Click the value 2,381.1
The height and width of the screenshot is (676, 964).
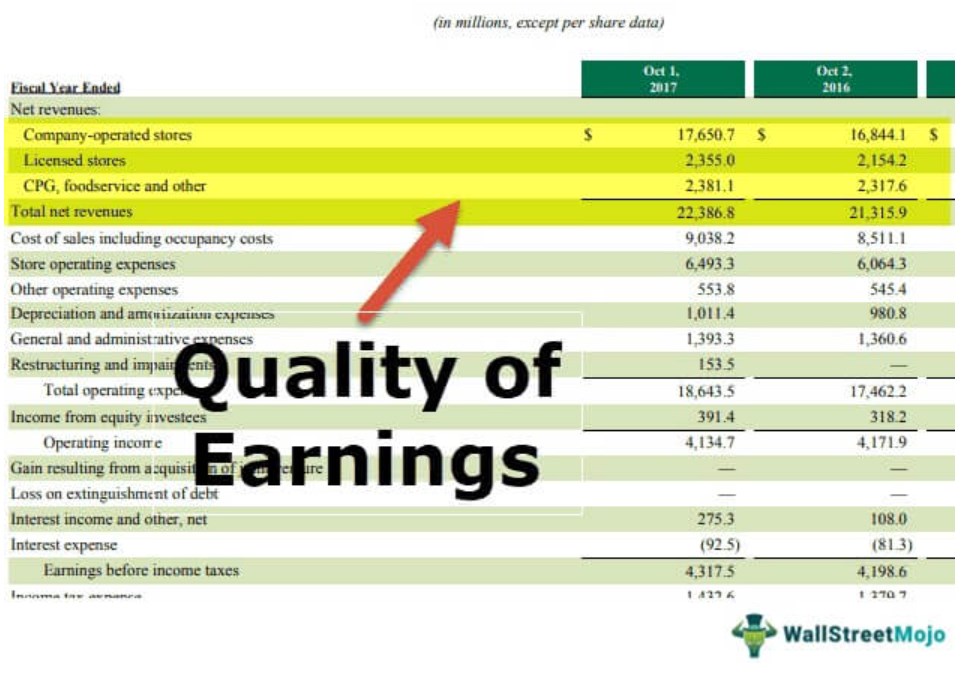pos(710,186)
